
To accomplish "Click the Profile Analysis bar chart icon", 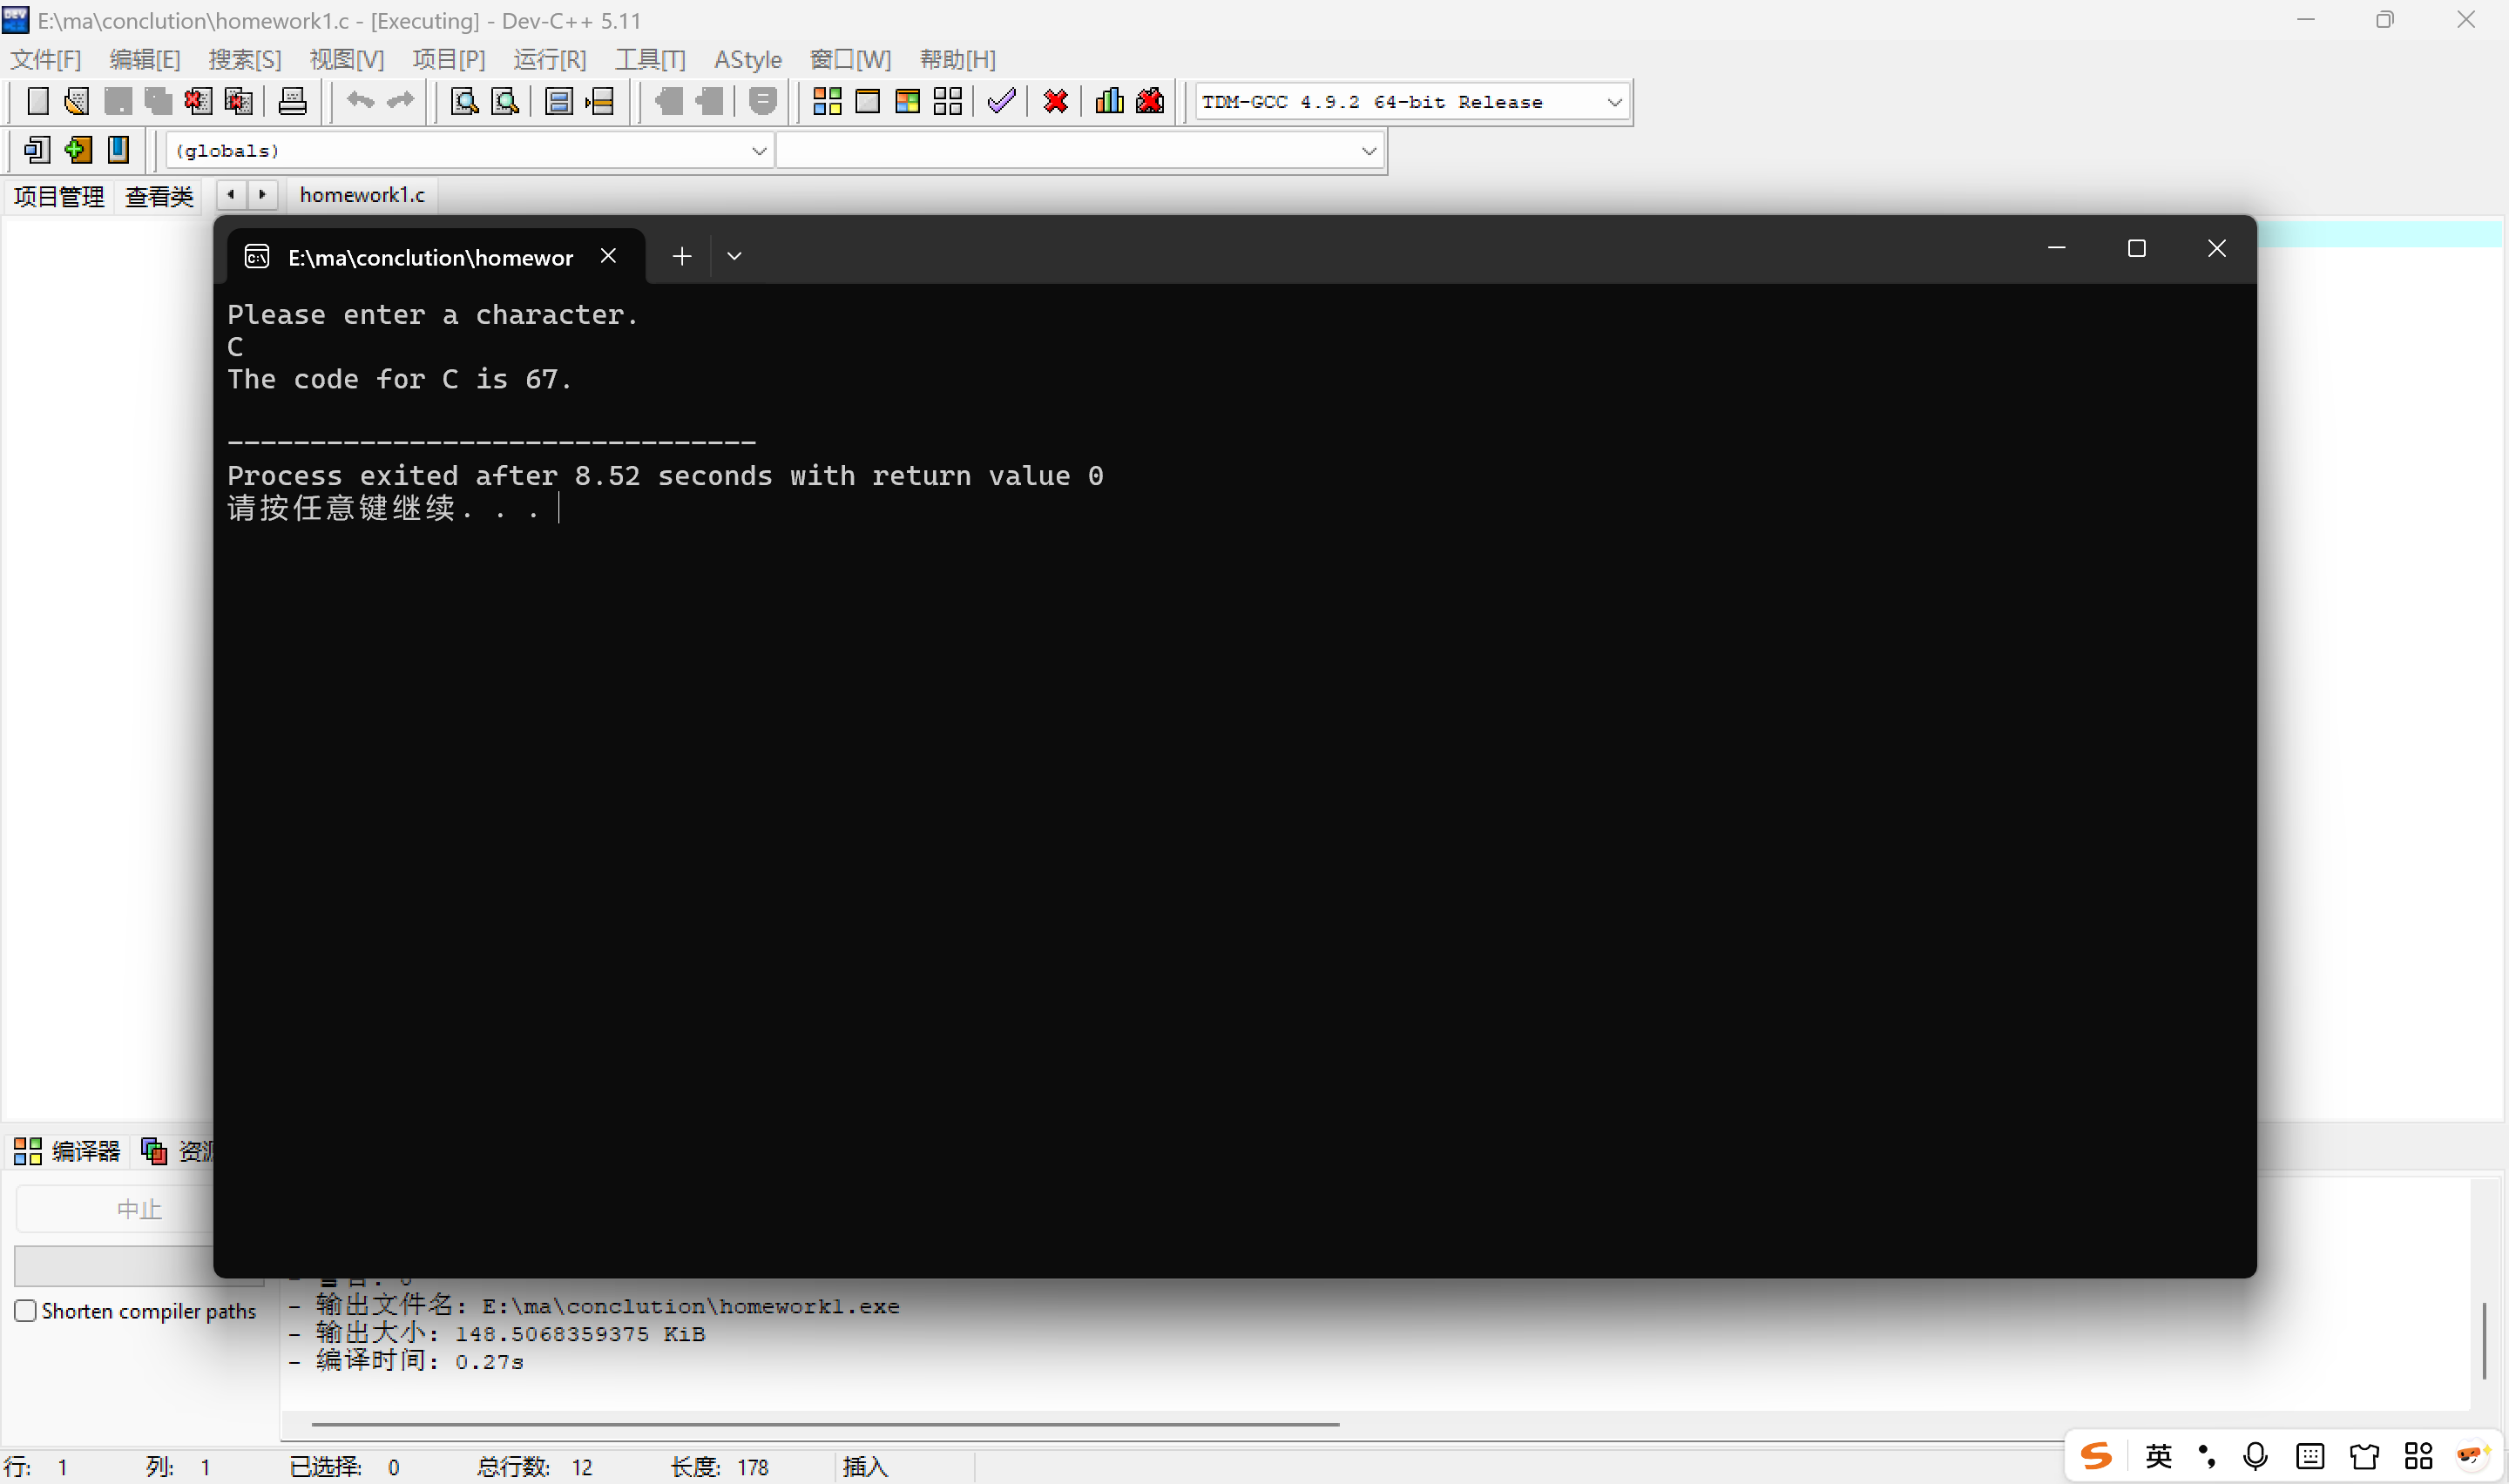I will [1109, 101].
